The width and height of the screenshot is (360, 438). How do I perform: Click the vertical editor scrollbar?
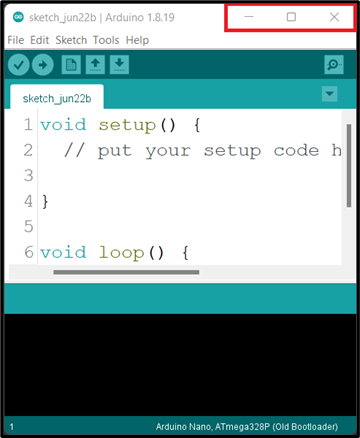349,166
